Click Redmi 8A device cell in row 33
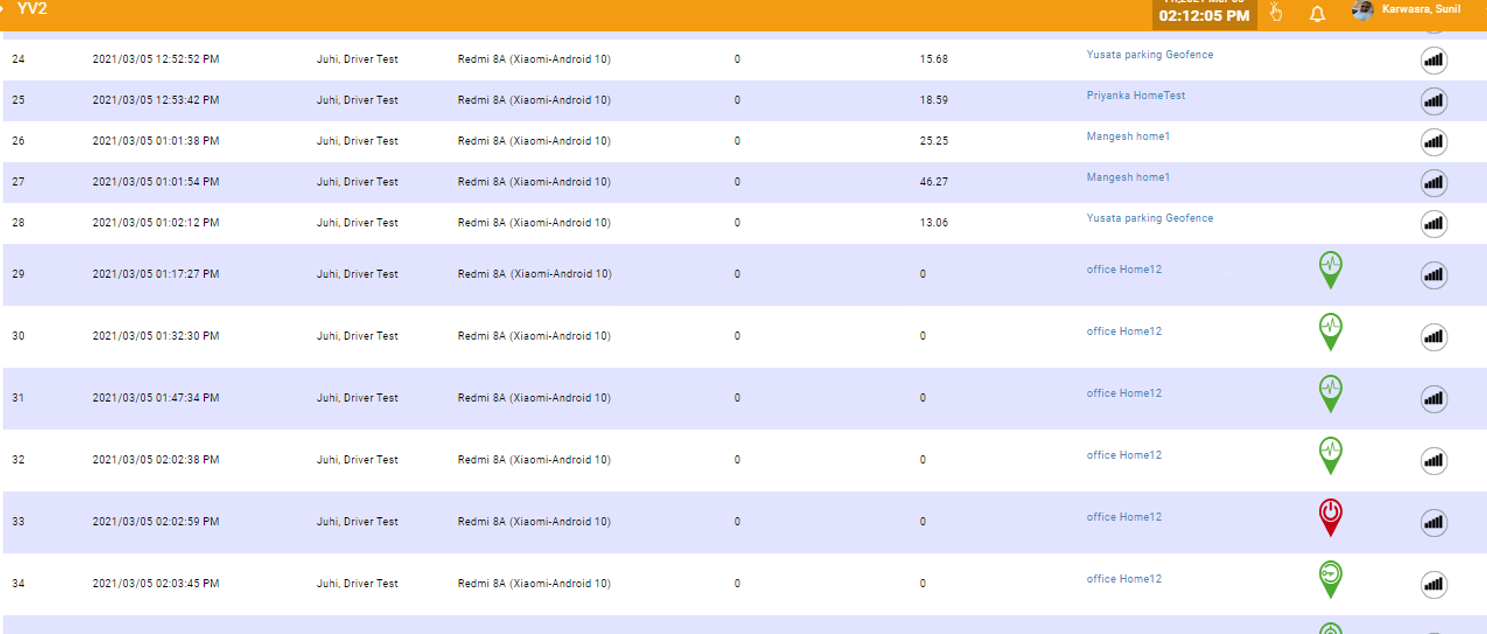 (x=534, y=523)
